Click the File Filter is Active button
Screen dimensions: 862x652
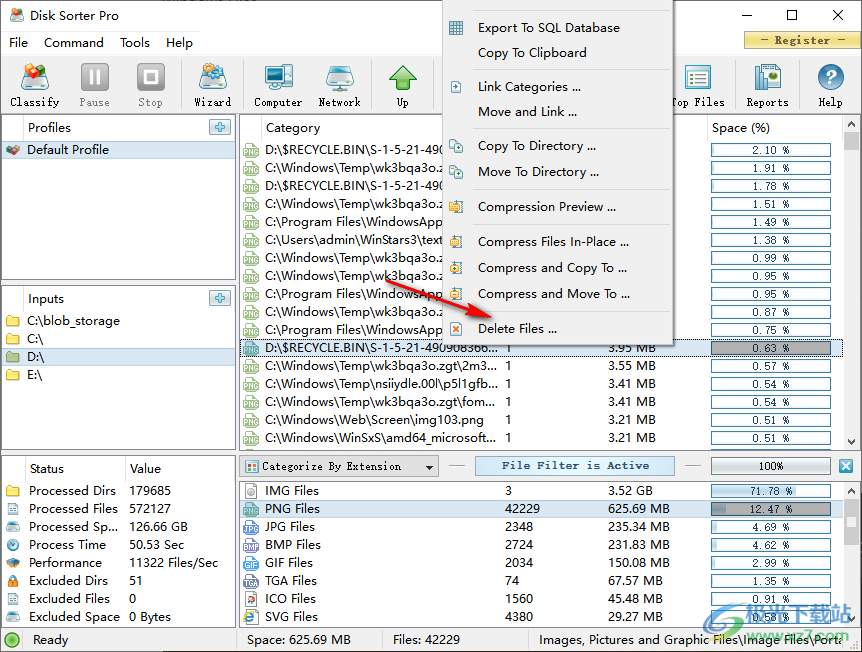click(x=575, y=466)
